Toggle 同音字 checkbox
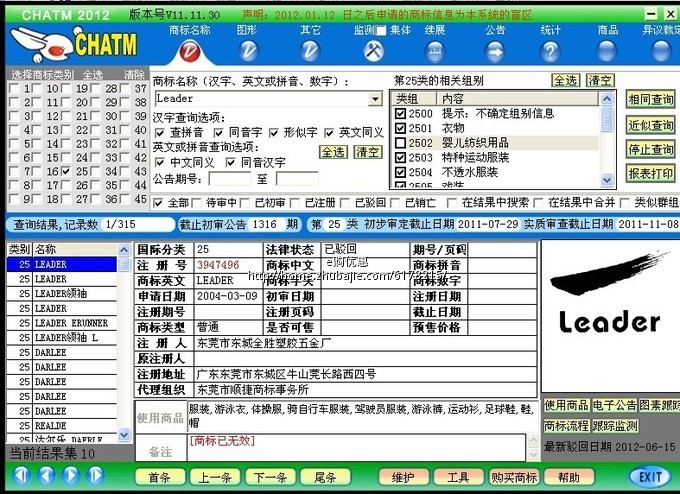The width and height of the screenshot is (680, 494). pyautogui.click(x=219, y=132)
